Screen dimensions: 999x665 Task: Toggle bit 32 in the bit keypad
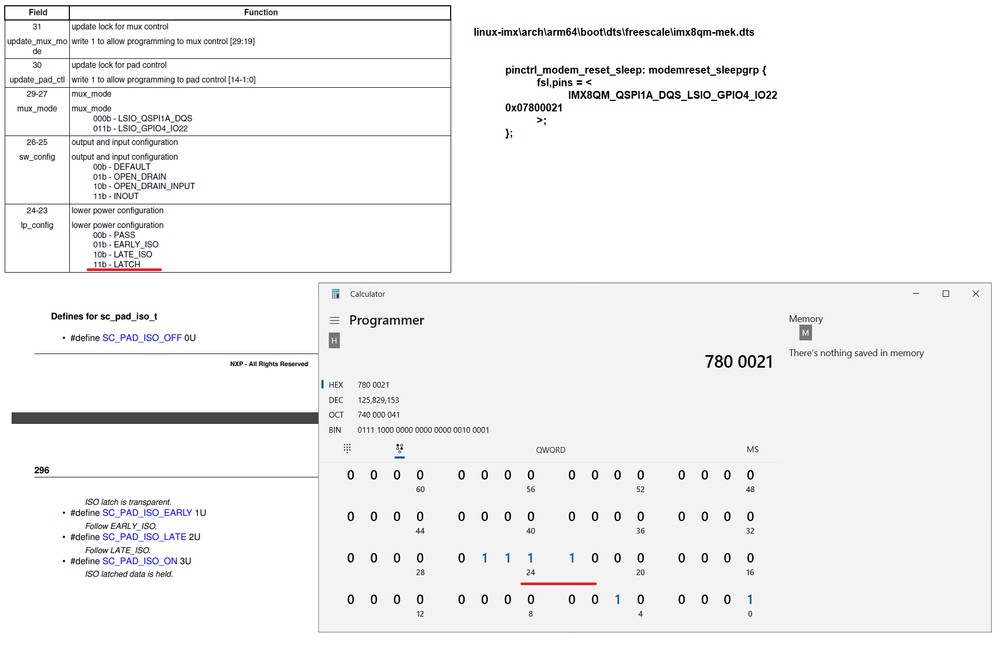pyautogui.click(x=750, y=517)
